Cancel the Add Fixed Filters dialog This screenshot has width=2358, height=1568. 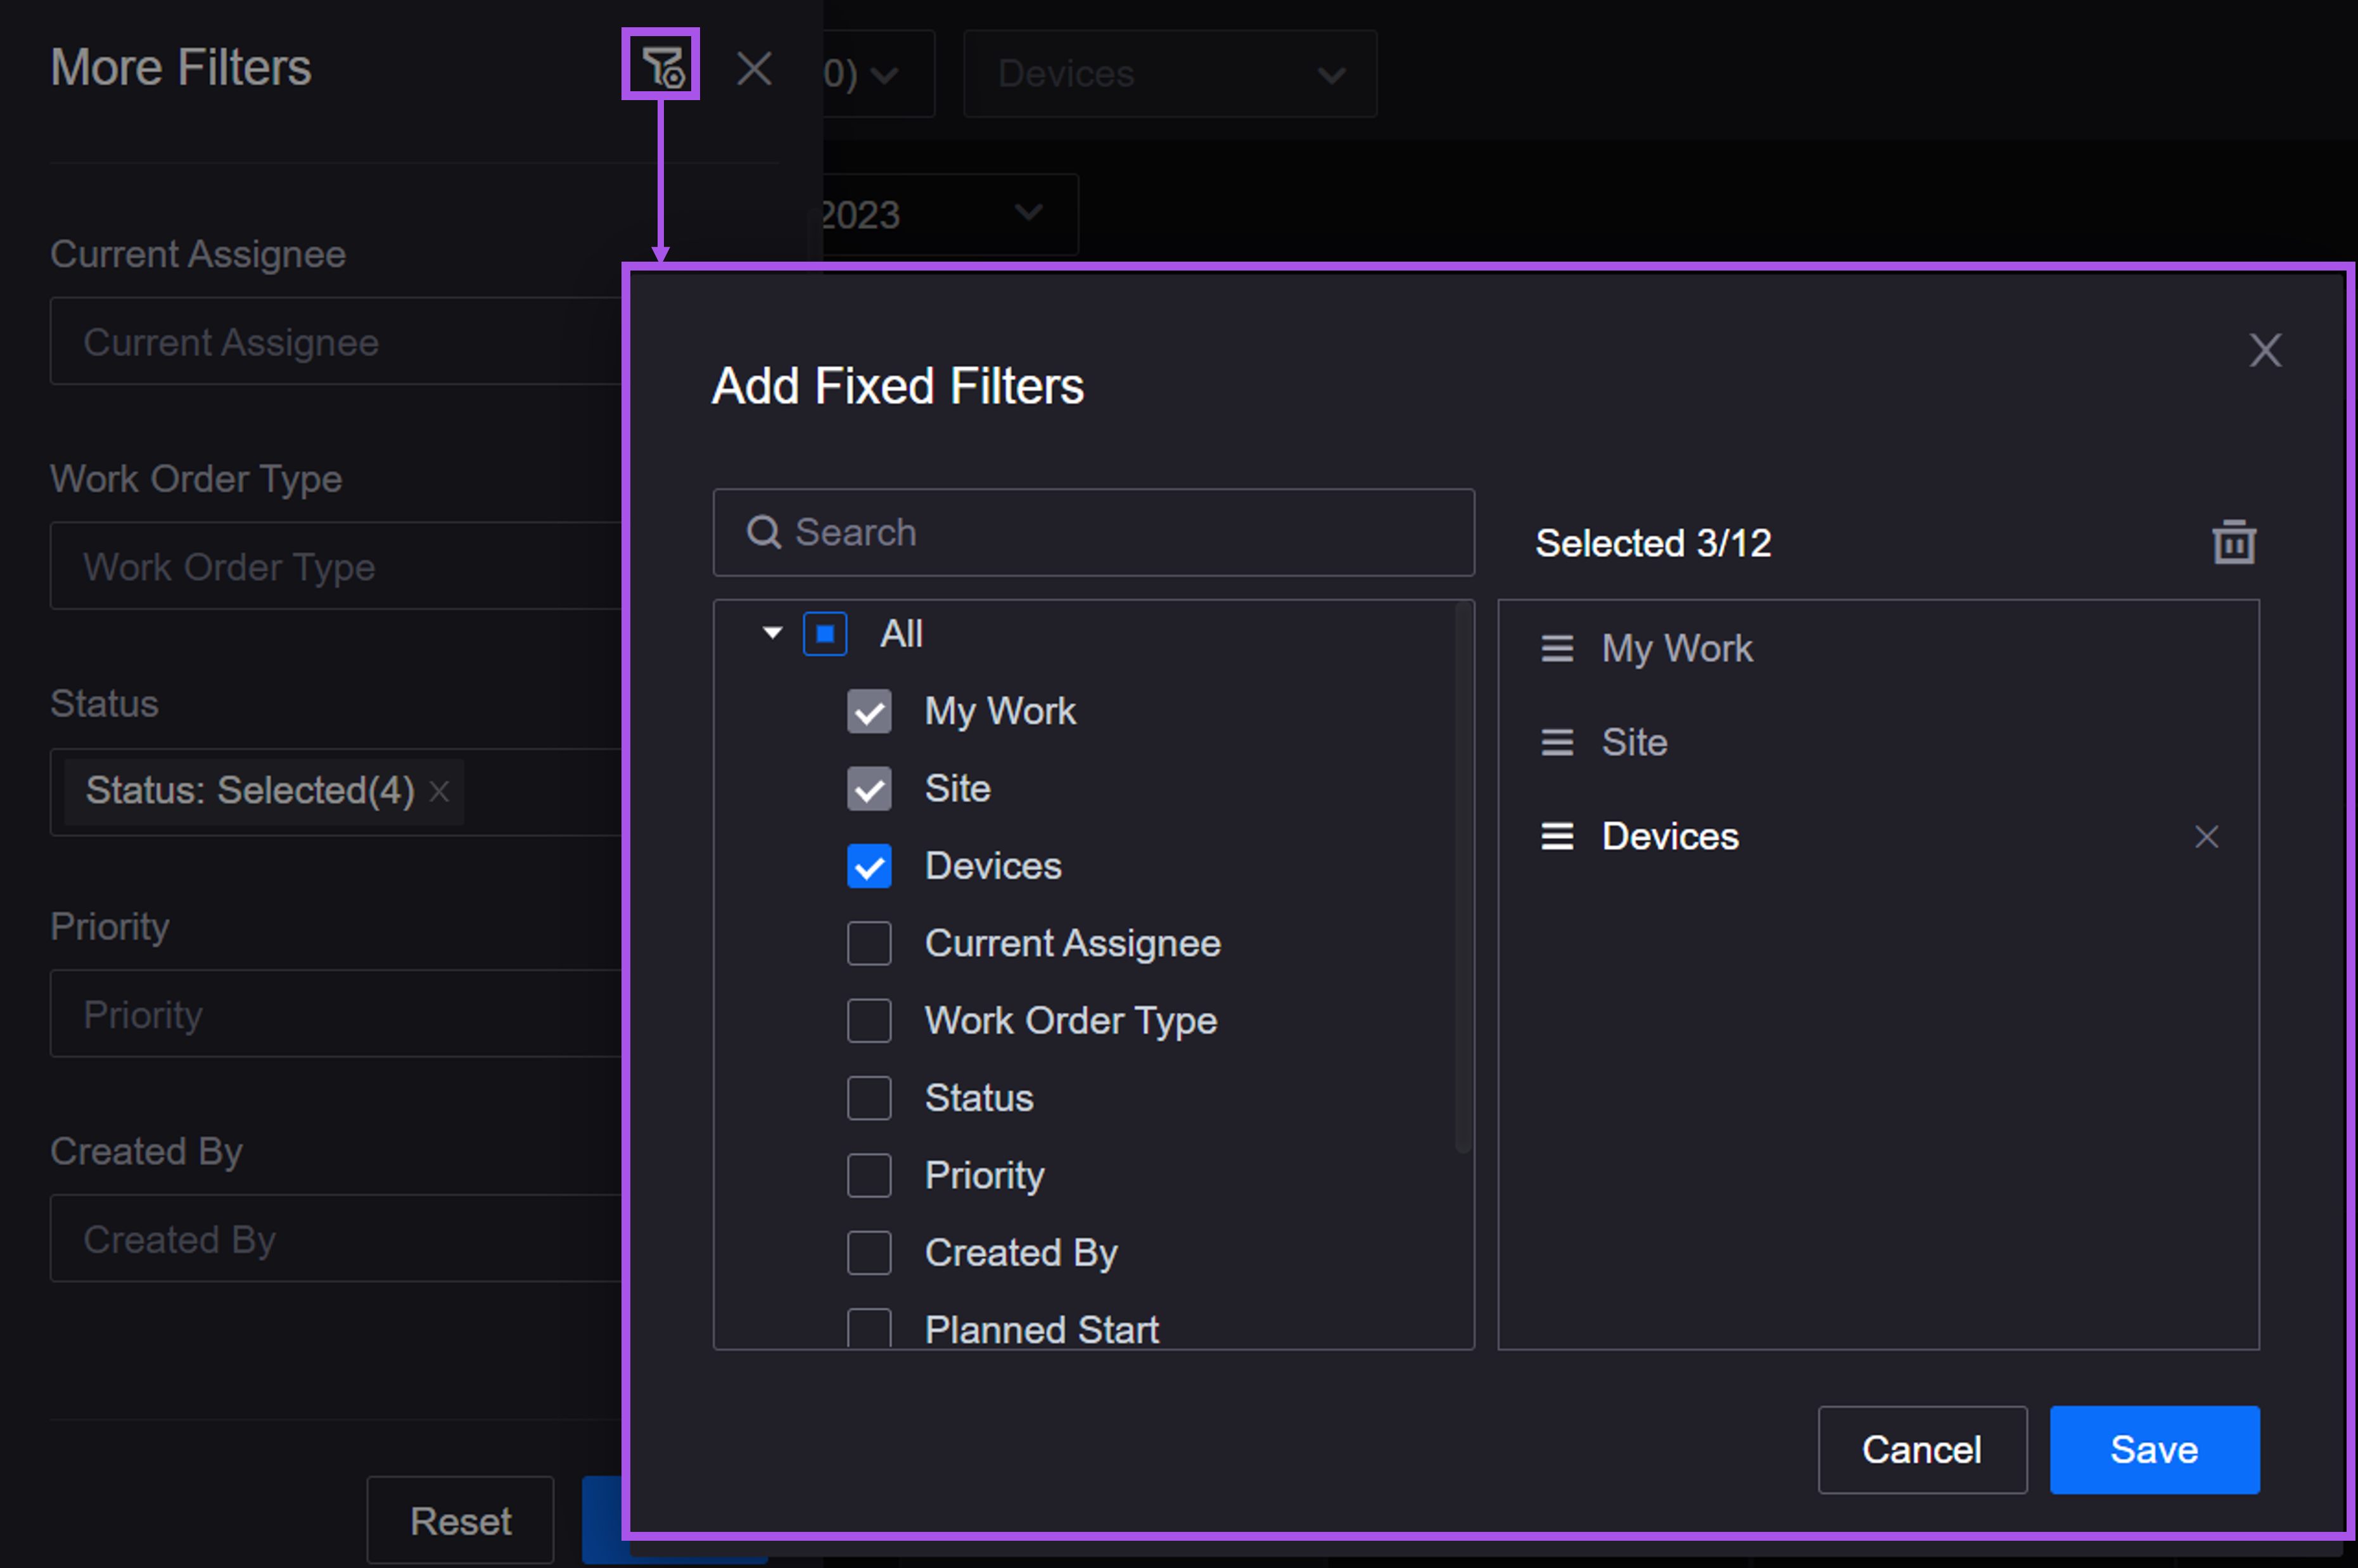click(x=1921, y=1449)
